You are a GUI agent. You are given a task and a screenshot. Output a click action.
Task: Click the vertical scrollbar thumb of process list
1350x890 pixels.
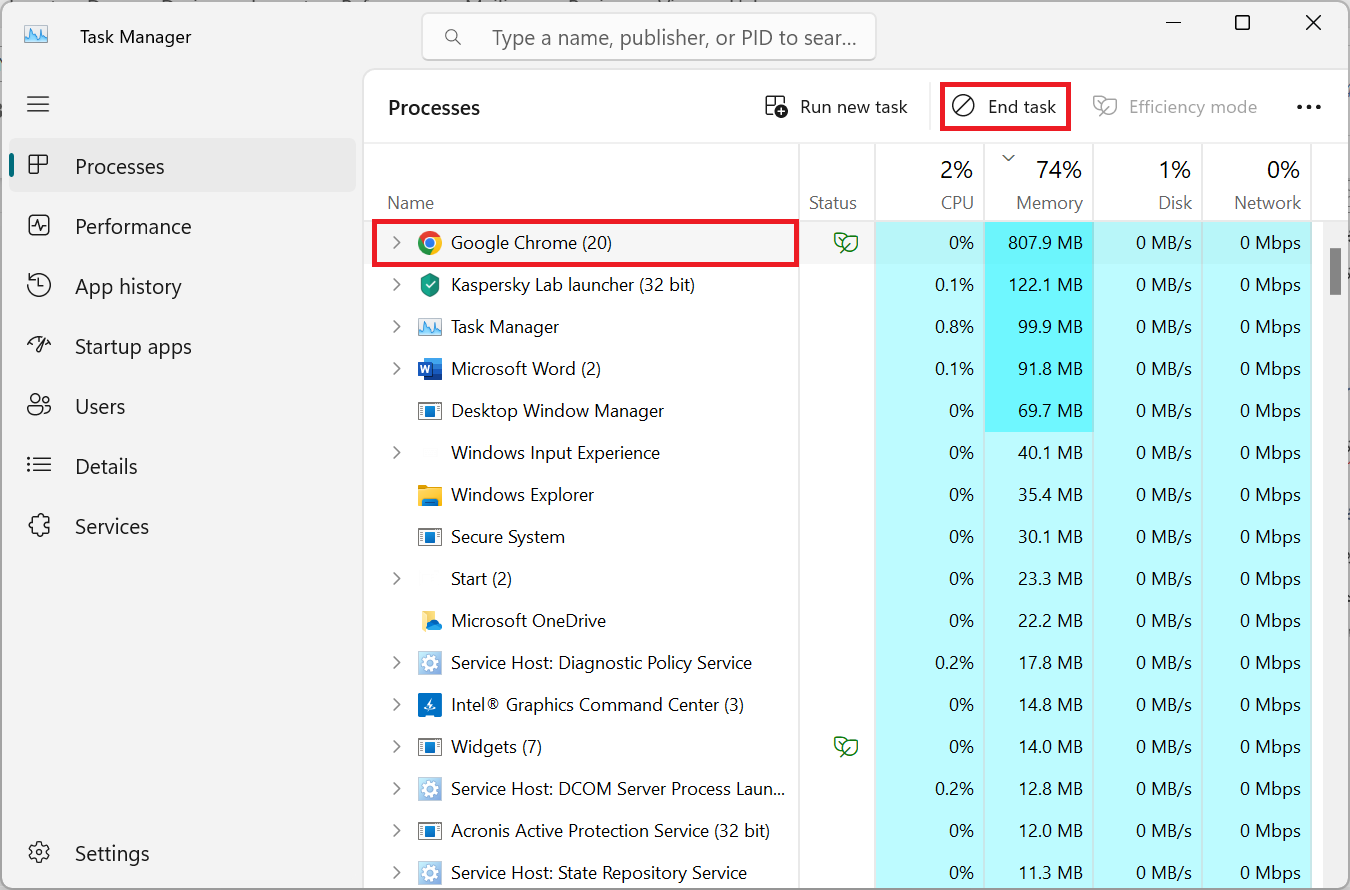coord(1335,271)
